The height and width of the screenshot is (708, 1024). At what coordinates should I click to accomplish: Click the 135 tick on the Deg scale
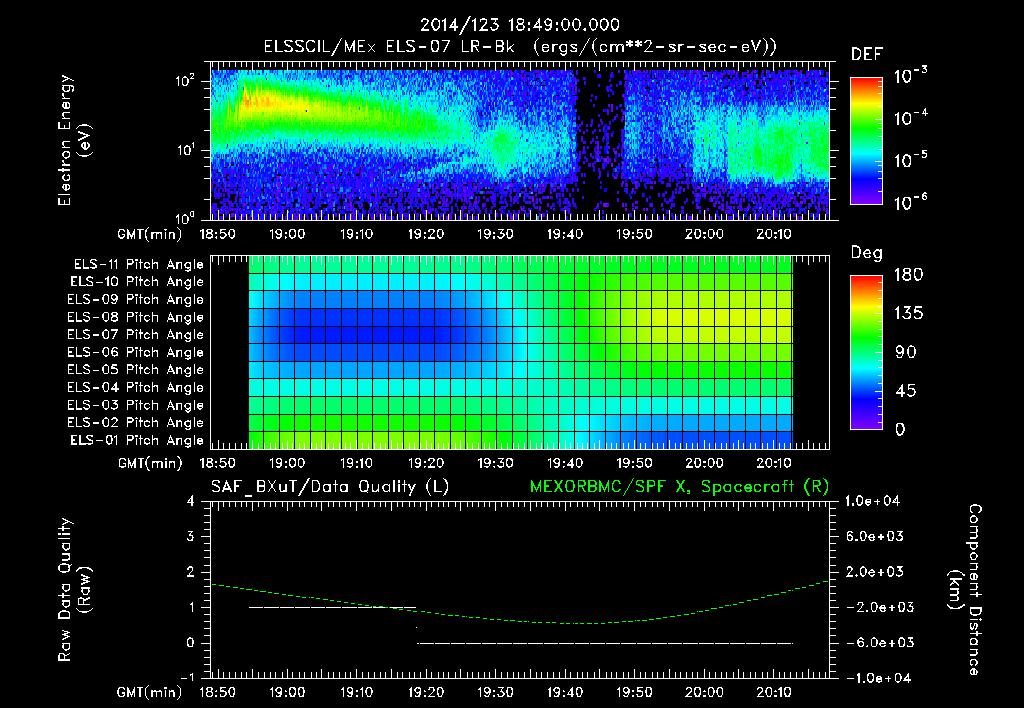908,314
